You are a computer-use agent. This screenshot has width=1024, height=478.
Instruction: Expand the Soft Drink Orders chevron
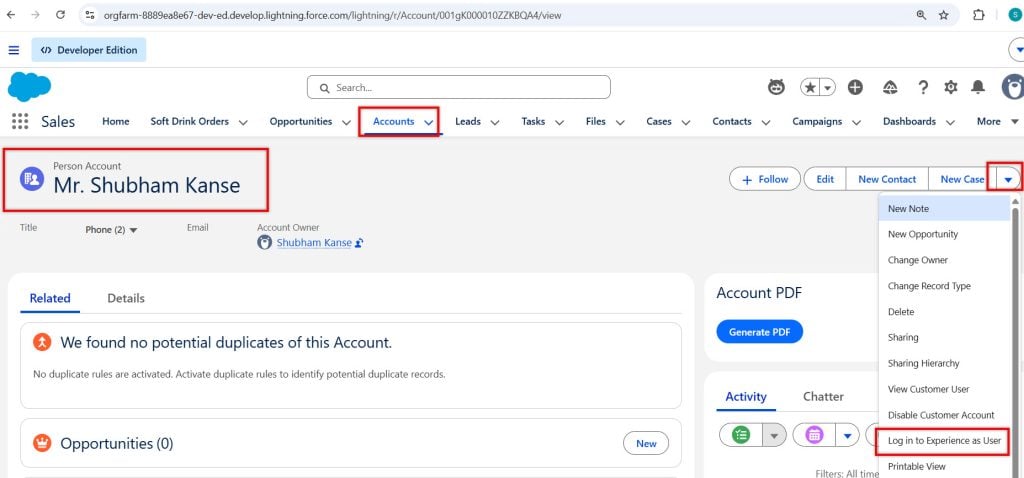(243, 122)
